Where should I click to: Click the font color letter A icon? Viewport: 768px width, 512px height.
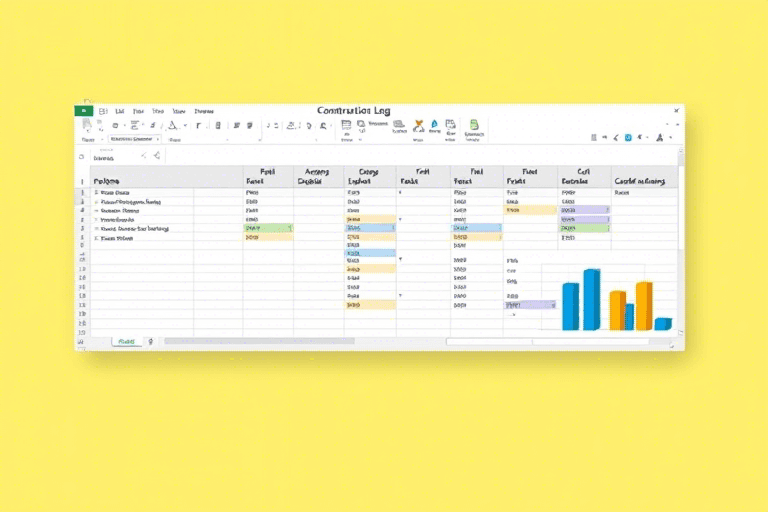(x=172, y=126)
